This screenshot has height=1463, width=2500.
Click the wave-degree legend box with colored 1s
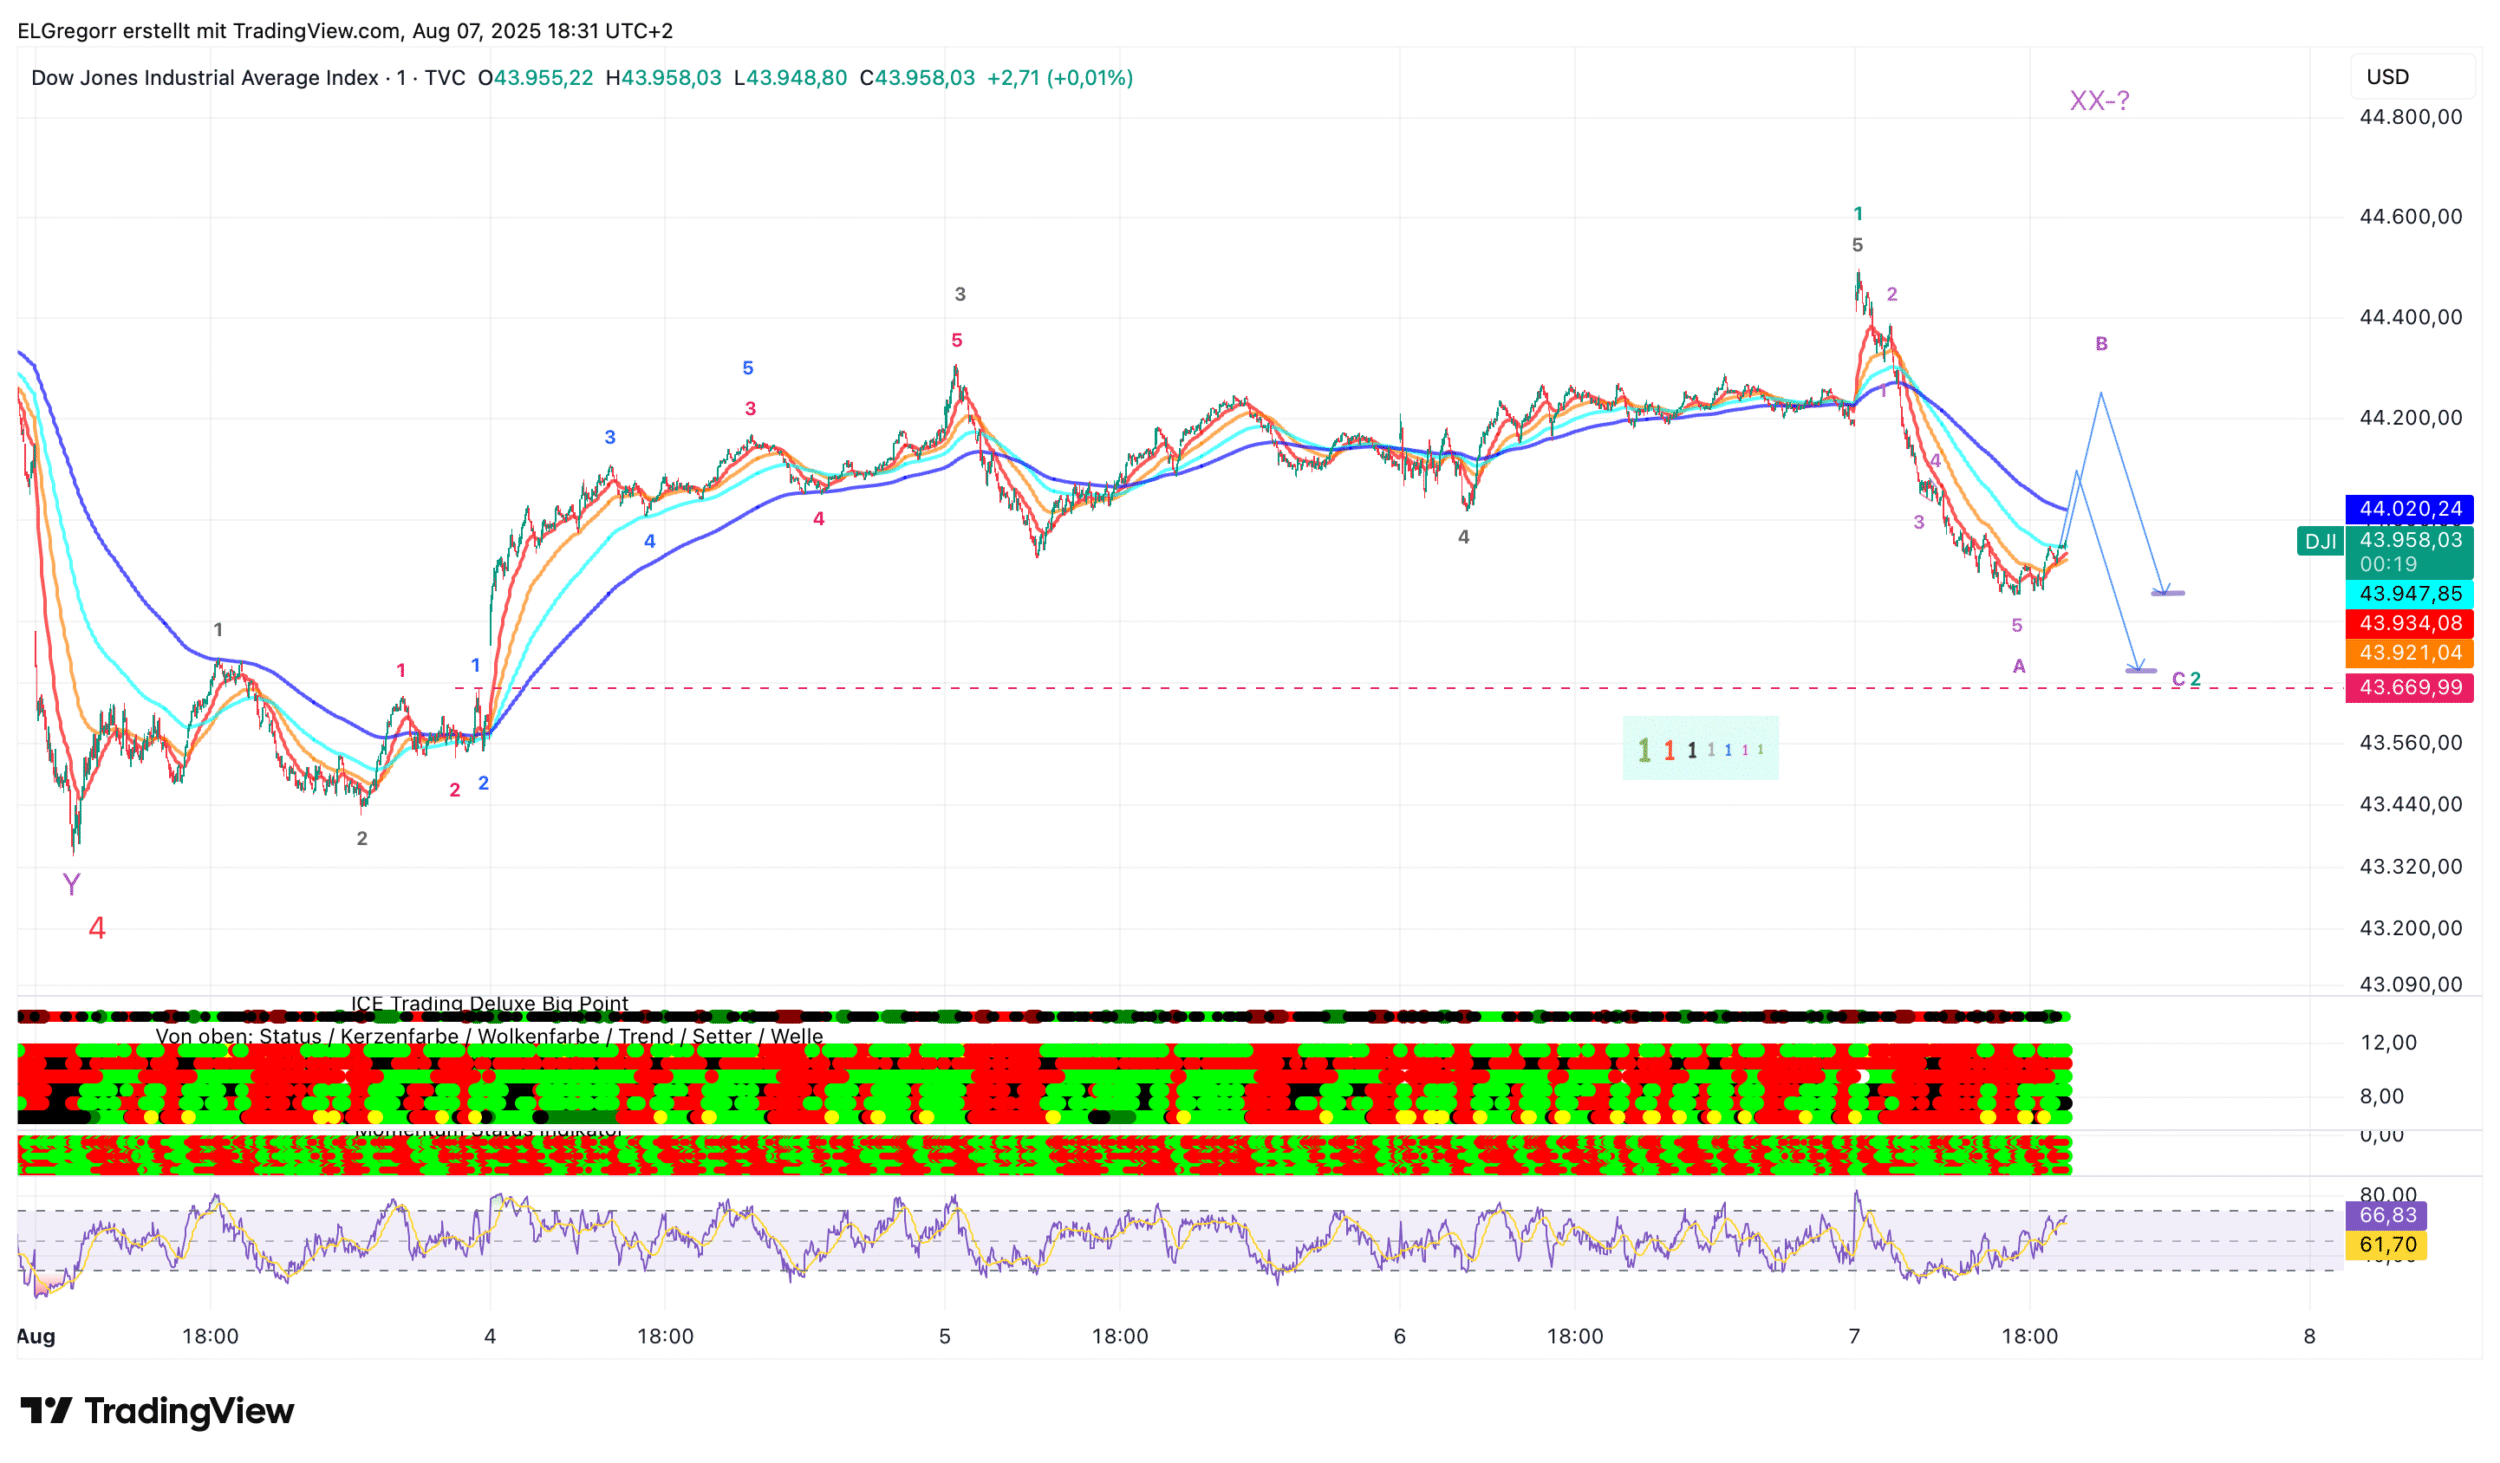click(1700, 748)
